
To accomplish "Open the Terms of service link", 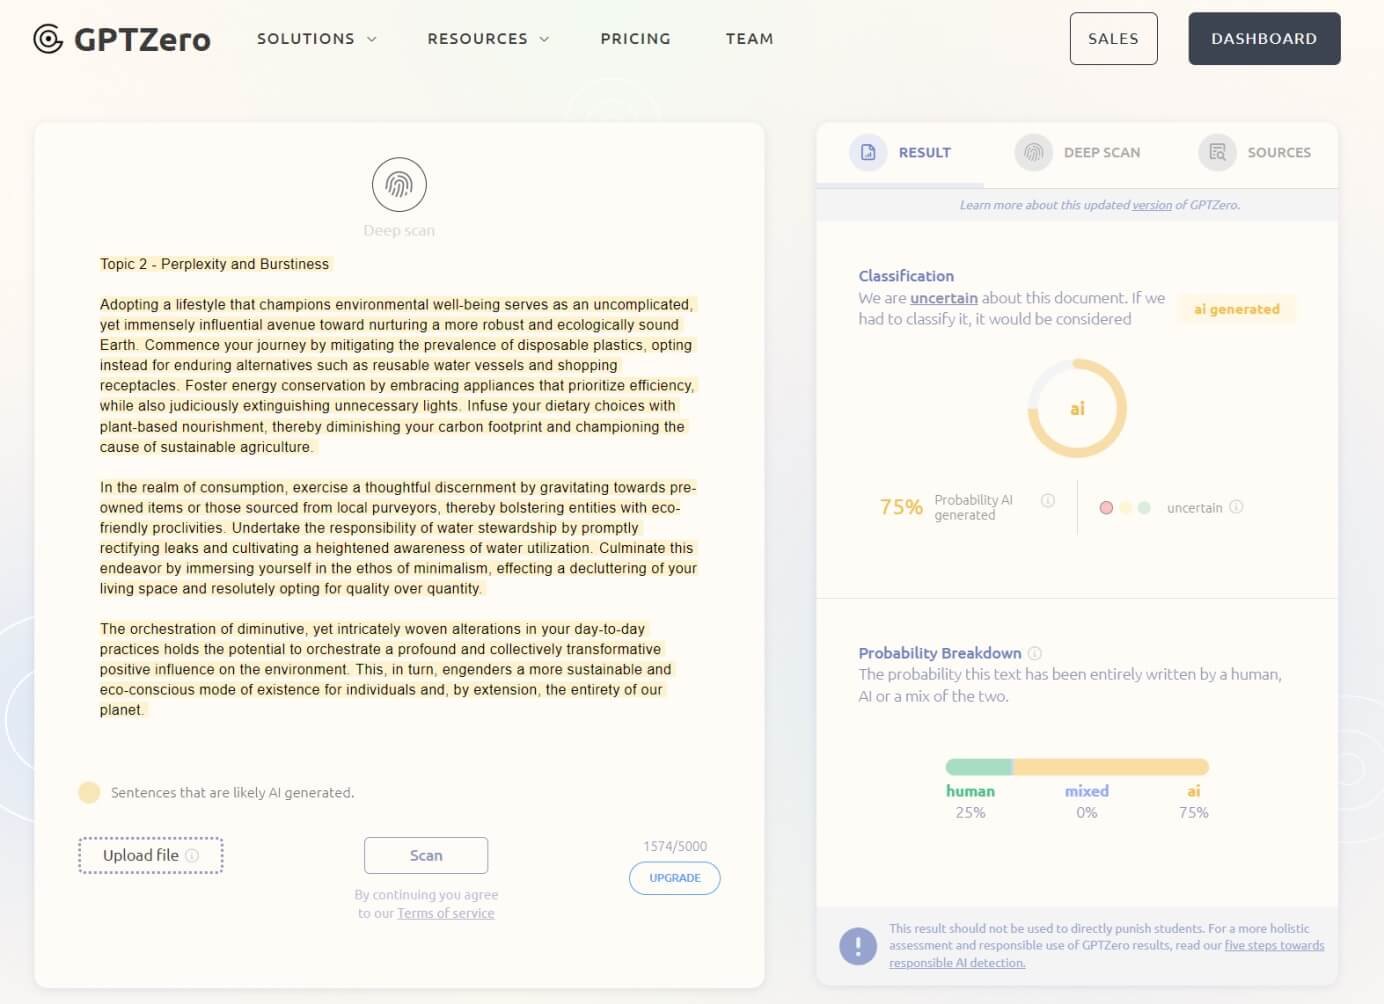I will coord(445,913).
